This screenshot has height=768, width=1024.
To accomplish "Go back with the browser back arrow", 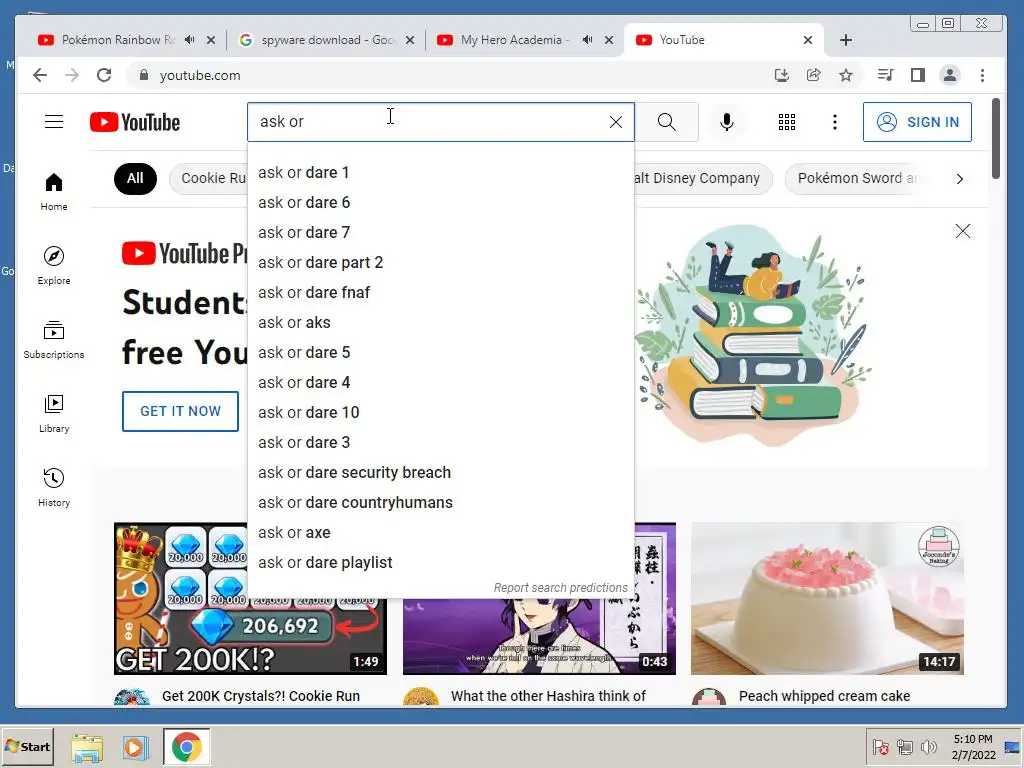I will click(40, 75).
